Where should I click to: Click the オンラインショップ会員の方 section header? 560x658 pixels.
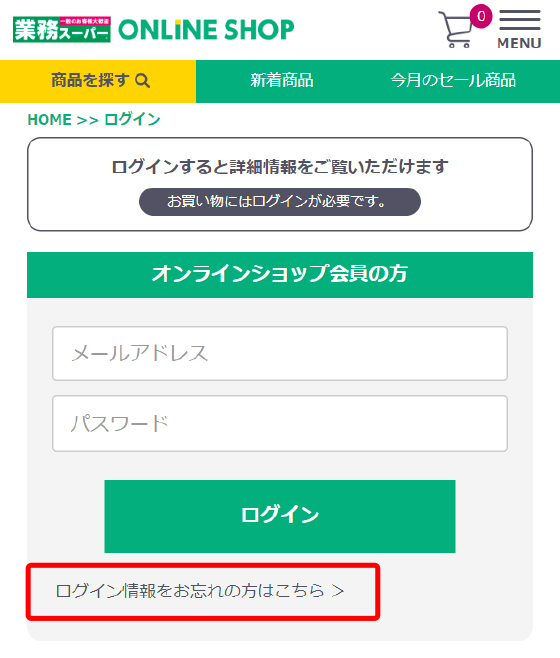coord(280,275)
